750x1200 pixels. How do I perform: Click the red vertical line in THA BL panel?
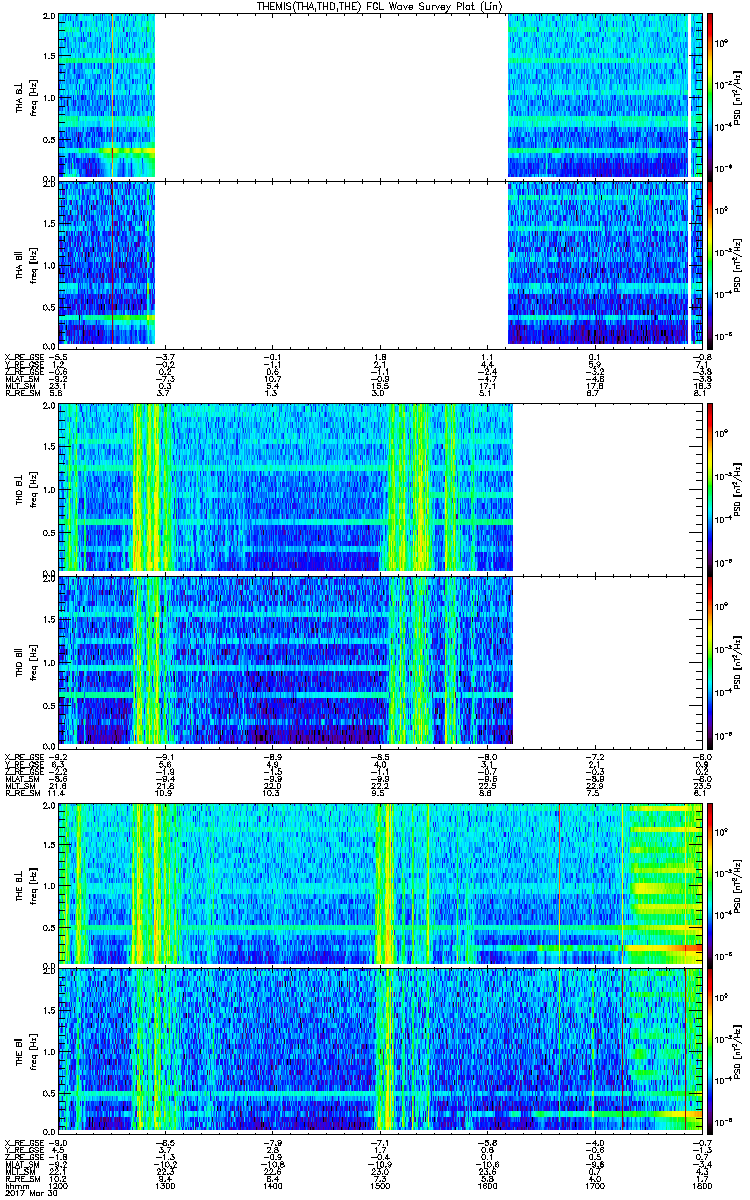[112, 96]
